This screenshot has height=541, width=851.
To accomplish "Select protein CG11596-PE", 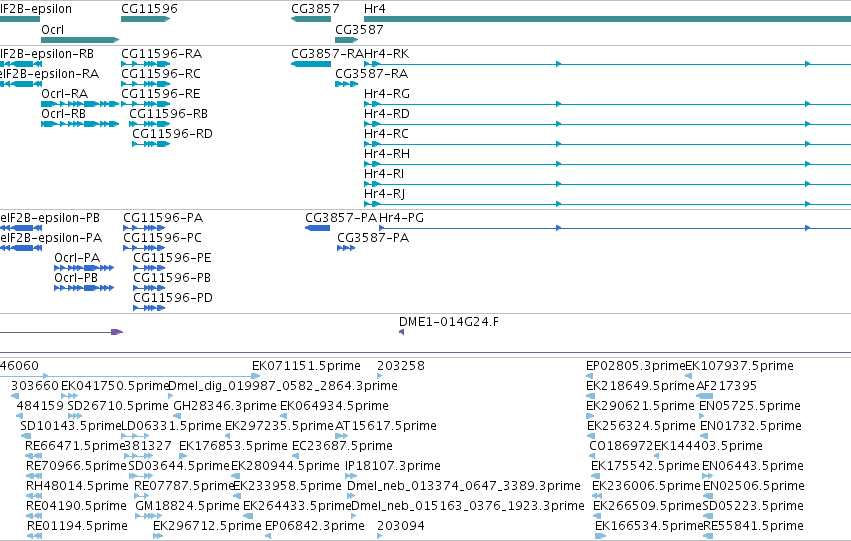I will [x=173, y=258].
